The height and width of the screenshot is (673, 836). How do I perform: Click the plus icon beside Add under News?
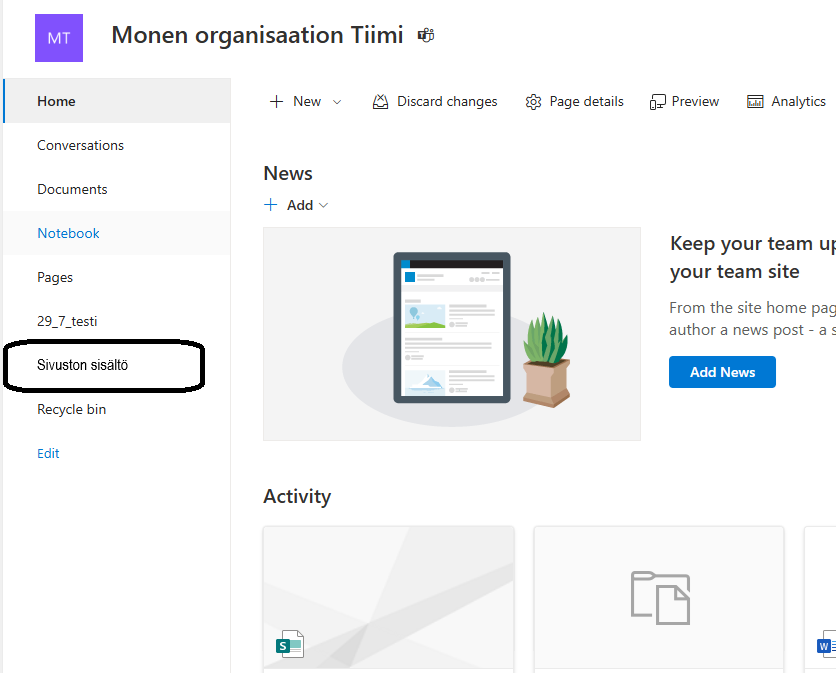click(x=271, y=205)
